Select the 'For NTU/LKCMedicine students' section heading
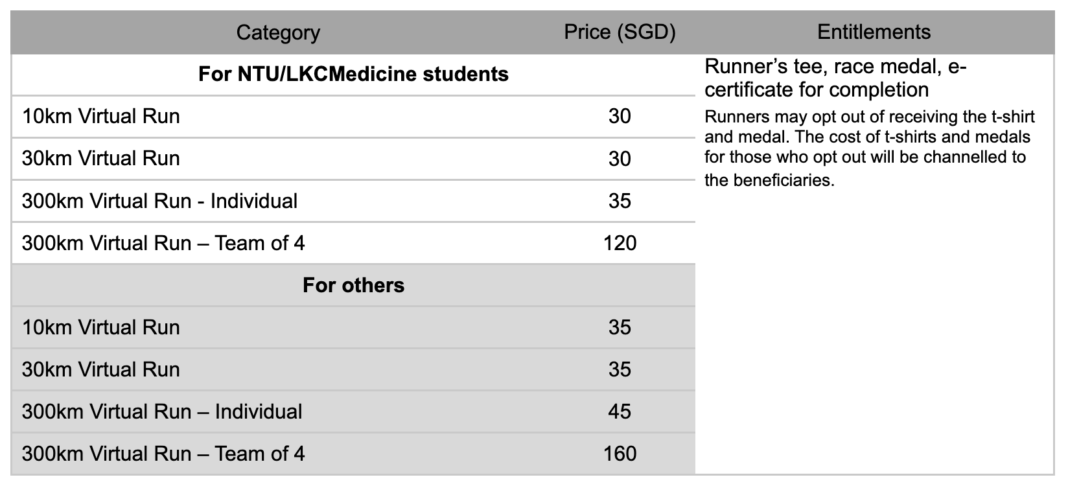The image size is (1068, 486). tap(353, 75)
